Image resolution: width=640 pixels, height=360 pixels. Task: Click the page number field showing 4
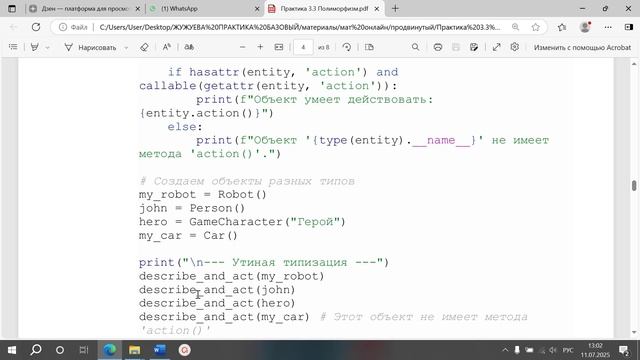[303, 47]
